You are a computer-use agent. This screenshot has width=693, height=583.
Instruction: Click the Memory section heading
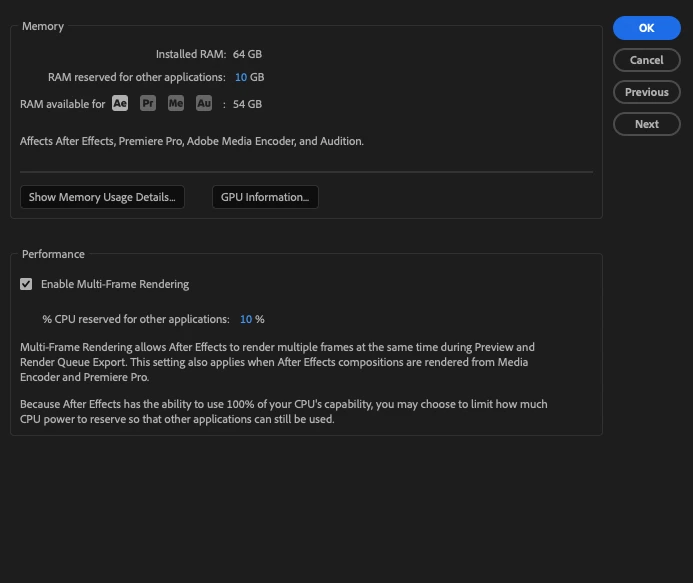(43, 26)
